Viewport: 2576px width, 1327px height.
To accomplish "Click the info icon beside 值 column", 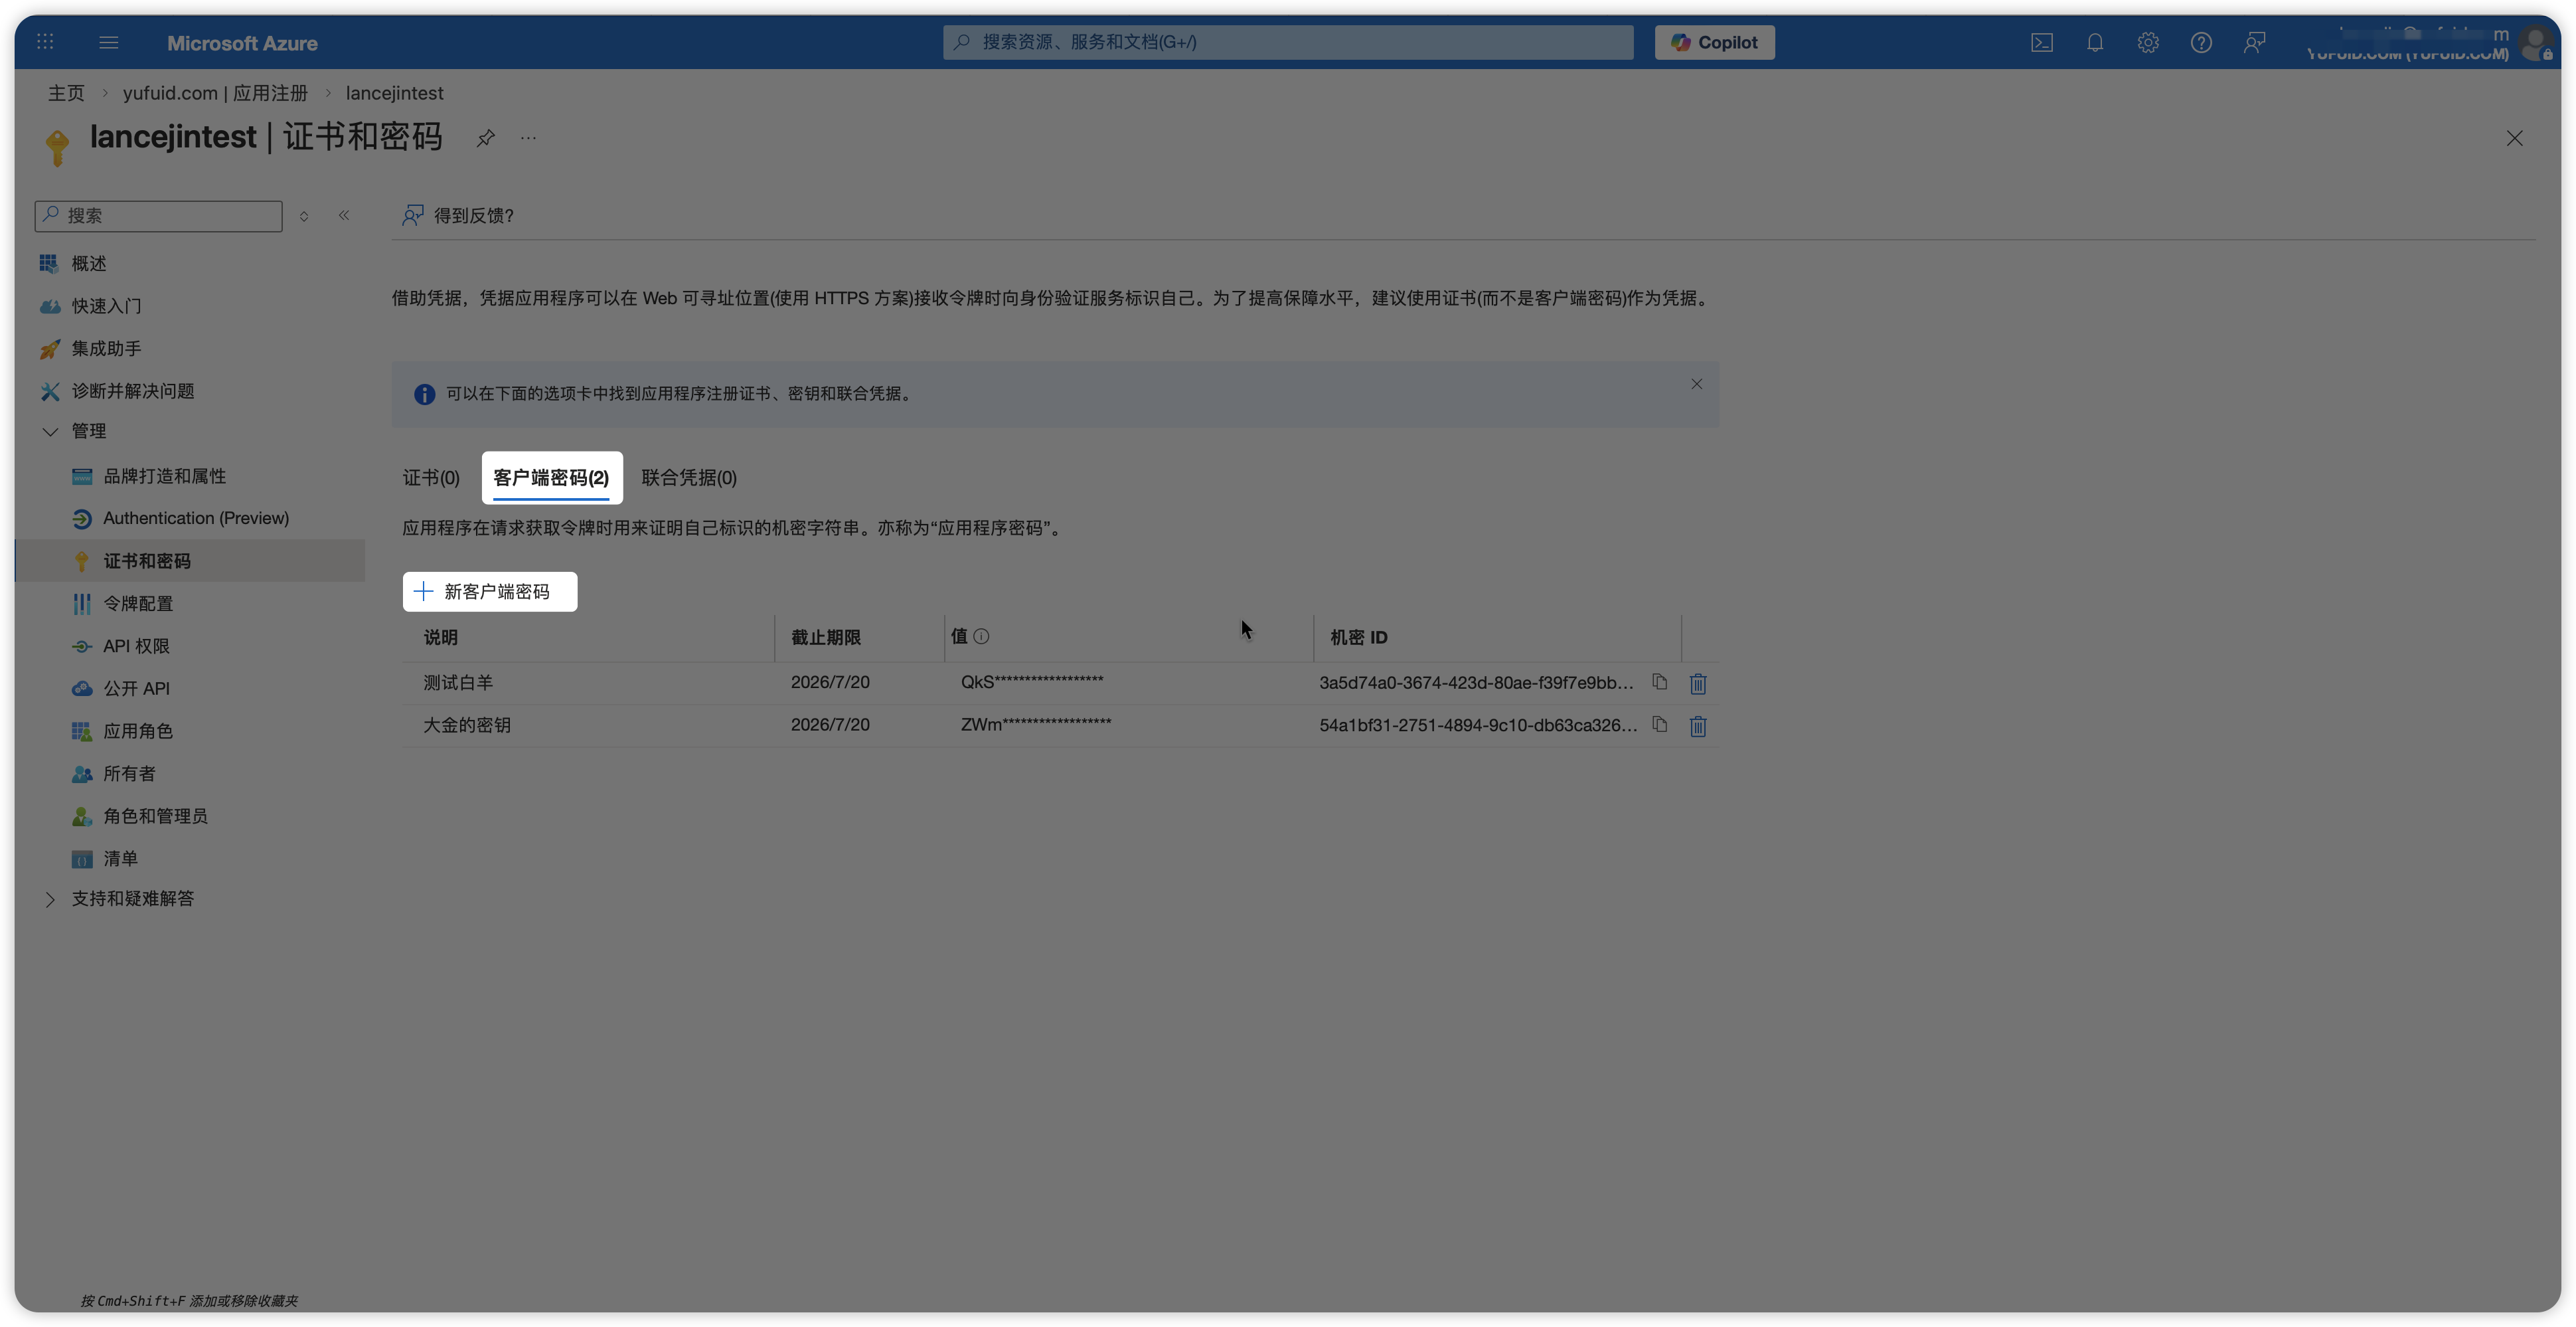I will tap(981, 636).
